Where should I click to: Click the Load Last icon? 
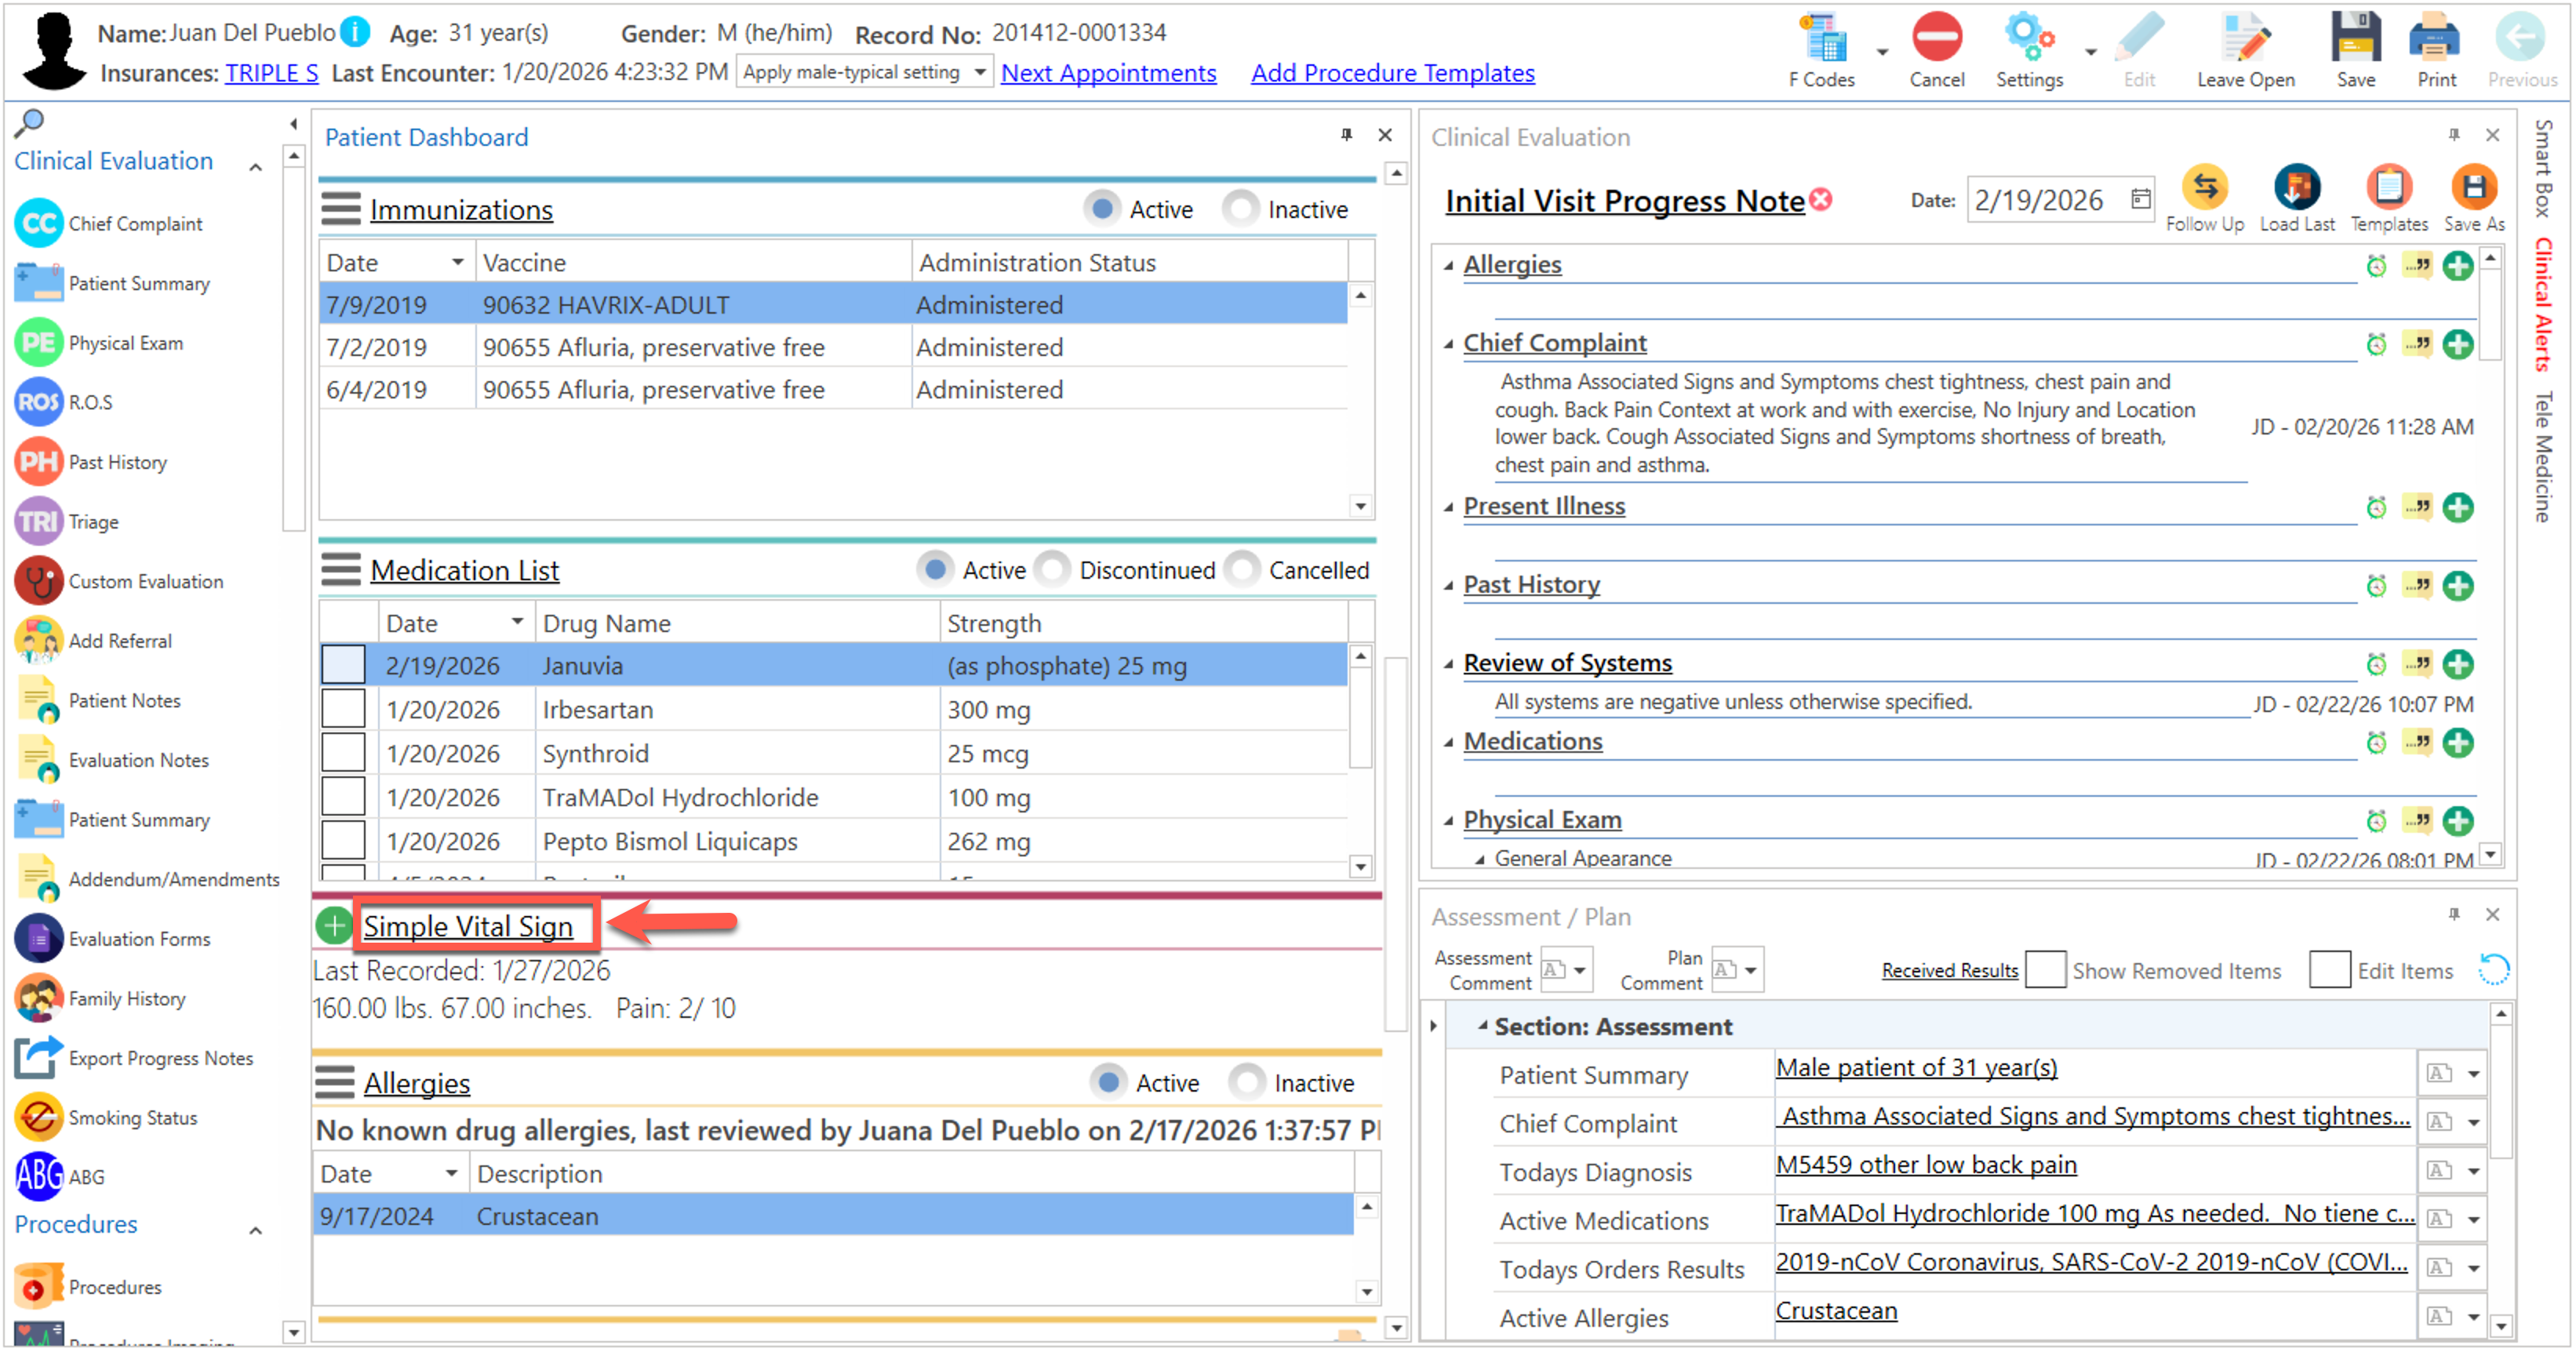coord(2296,188)
